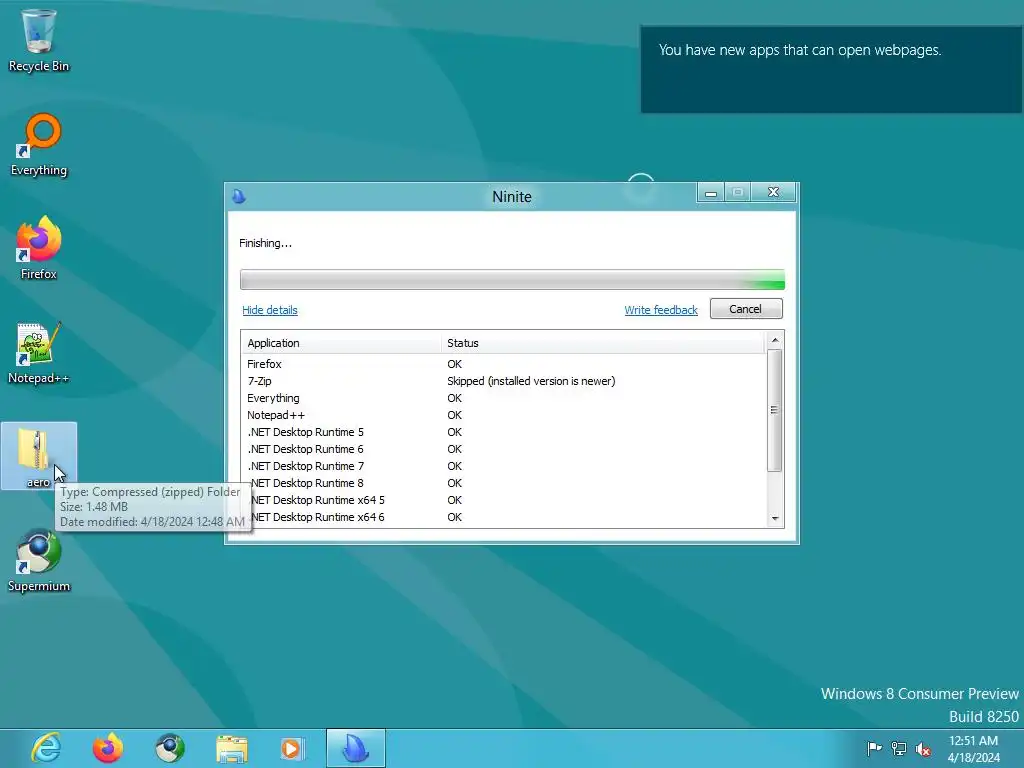1024x768 pixels.
Task: Click the installation progress bar
Action: click(x=512, y=280)
